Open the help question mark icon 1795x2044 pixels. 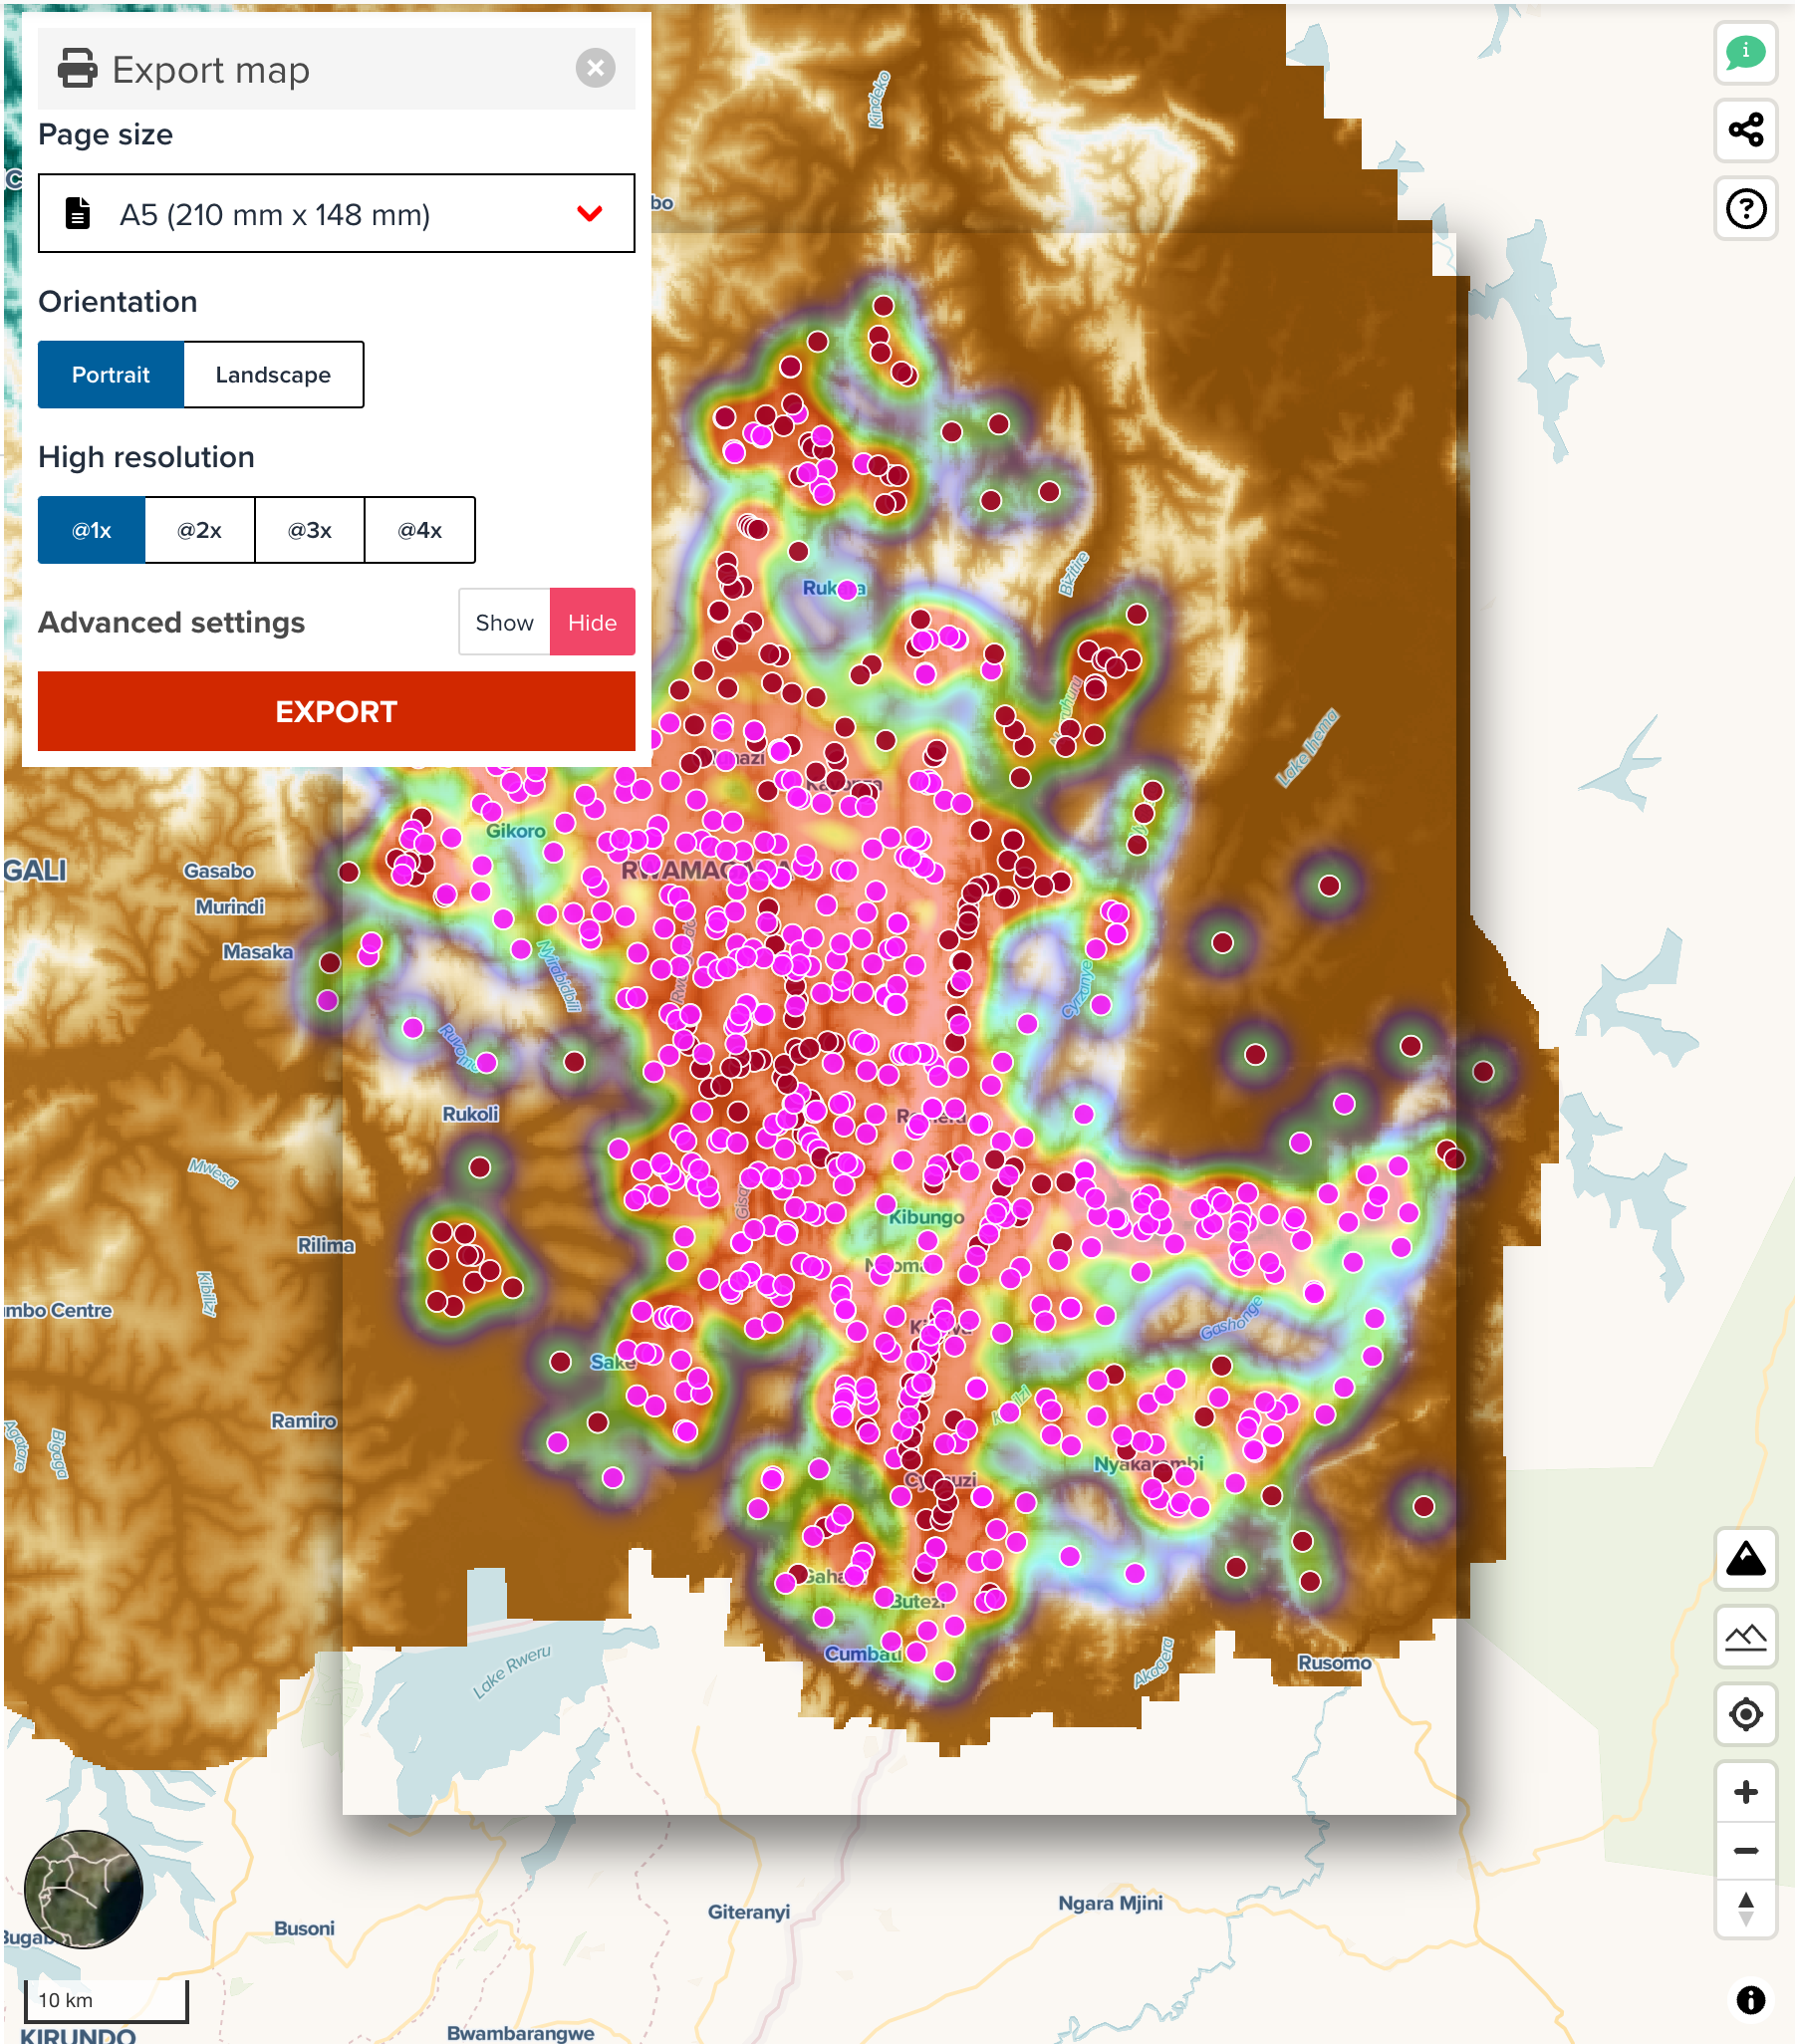tap(1745, 208)
